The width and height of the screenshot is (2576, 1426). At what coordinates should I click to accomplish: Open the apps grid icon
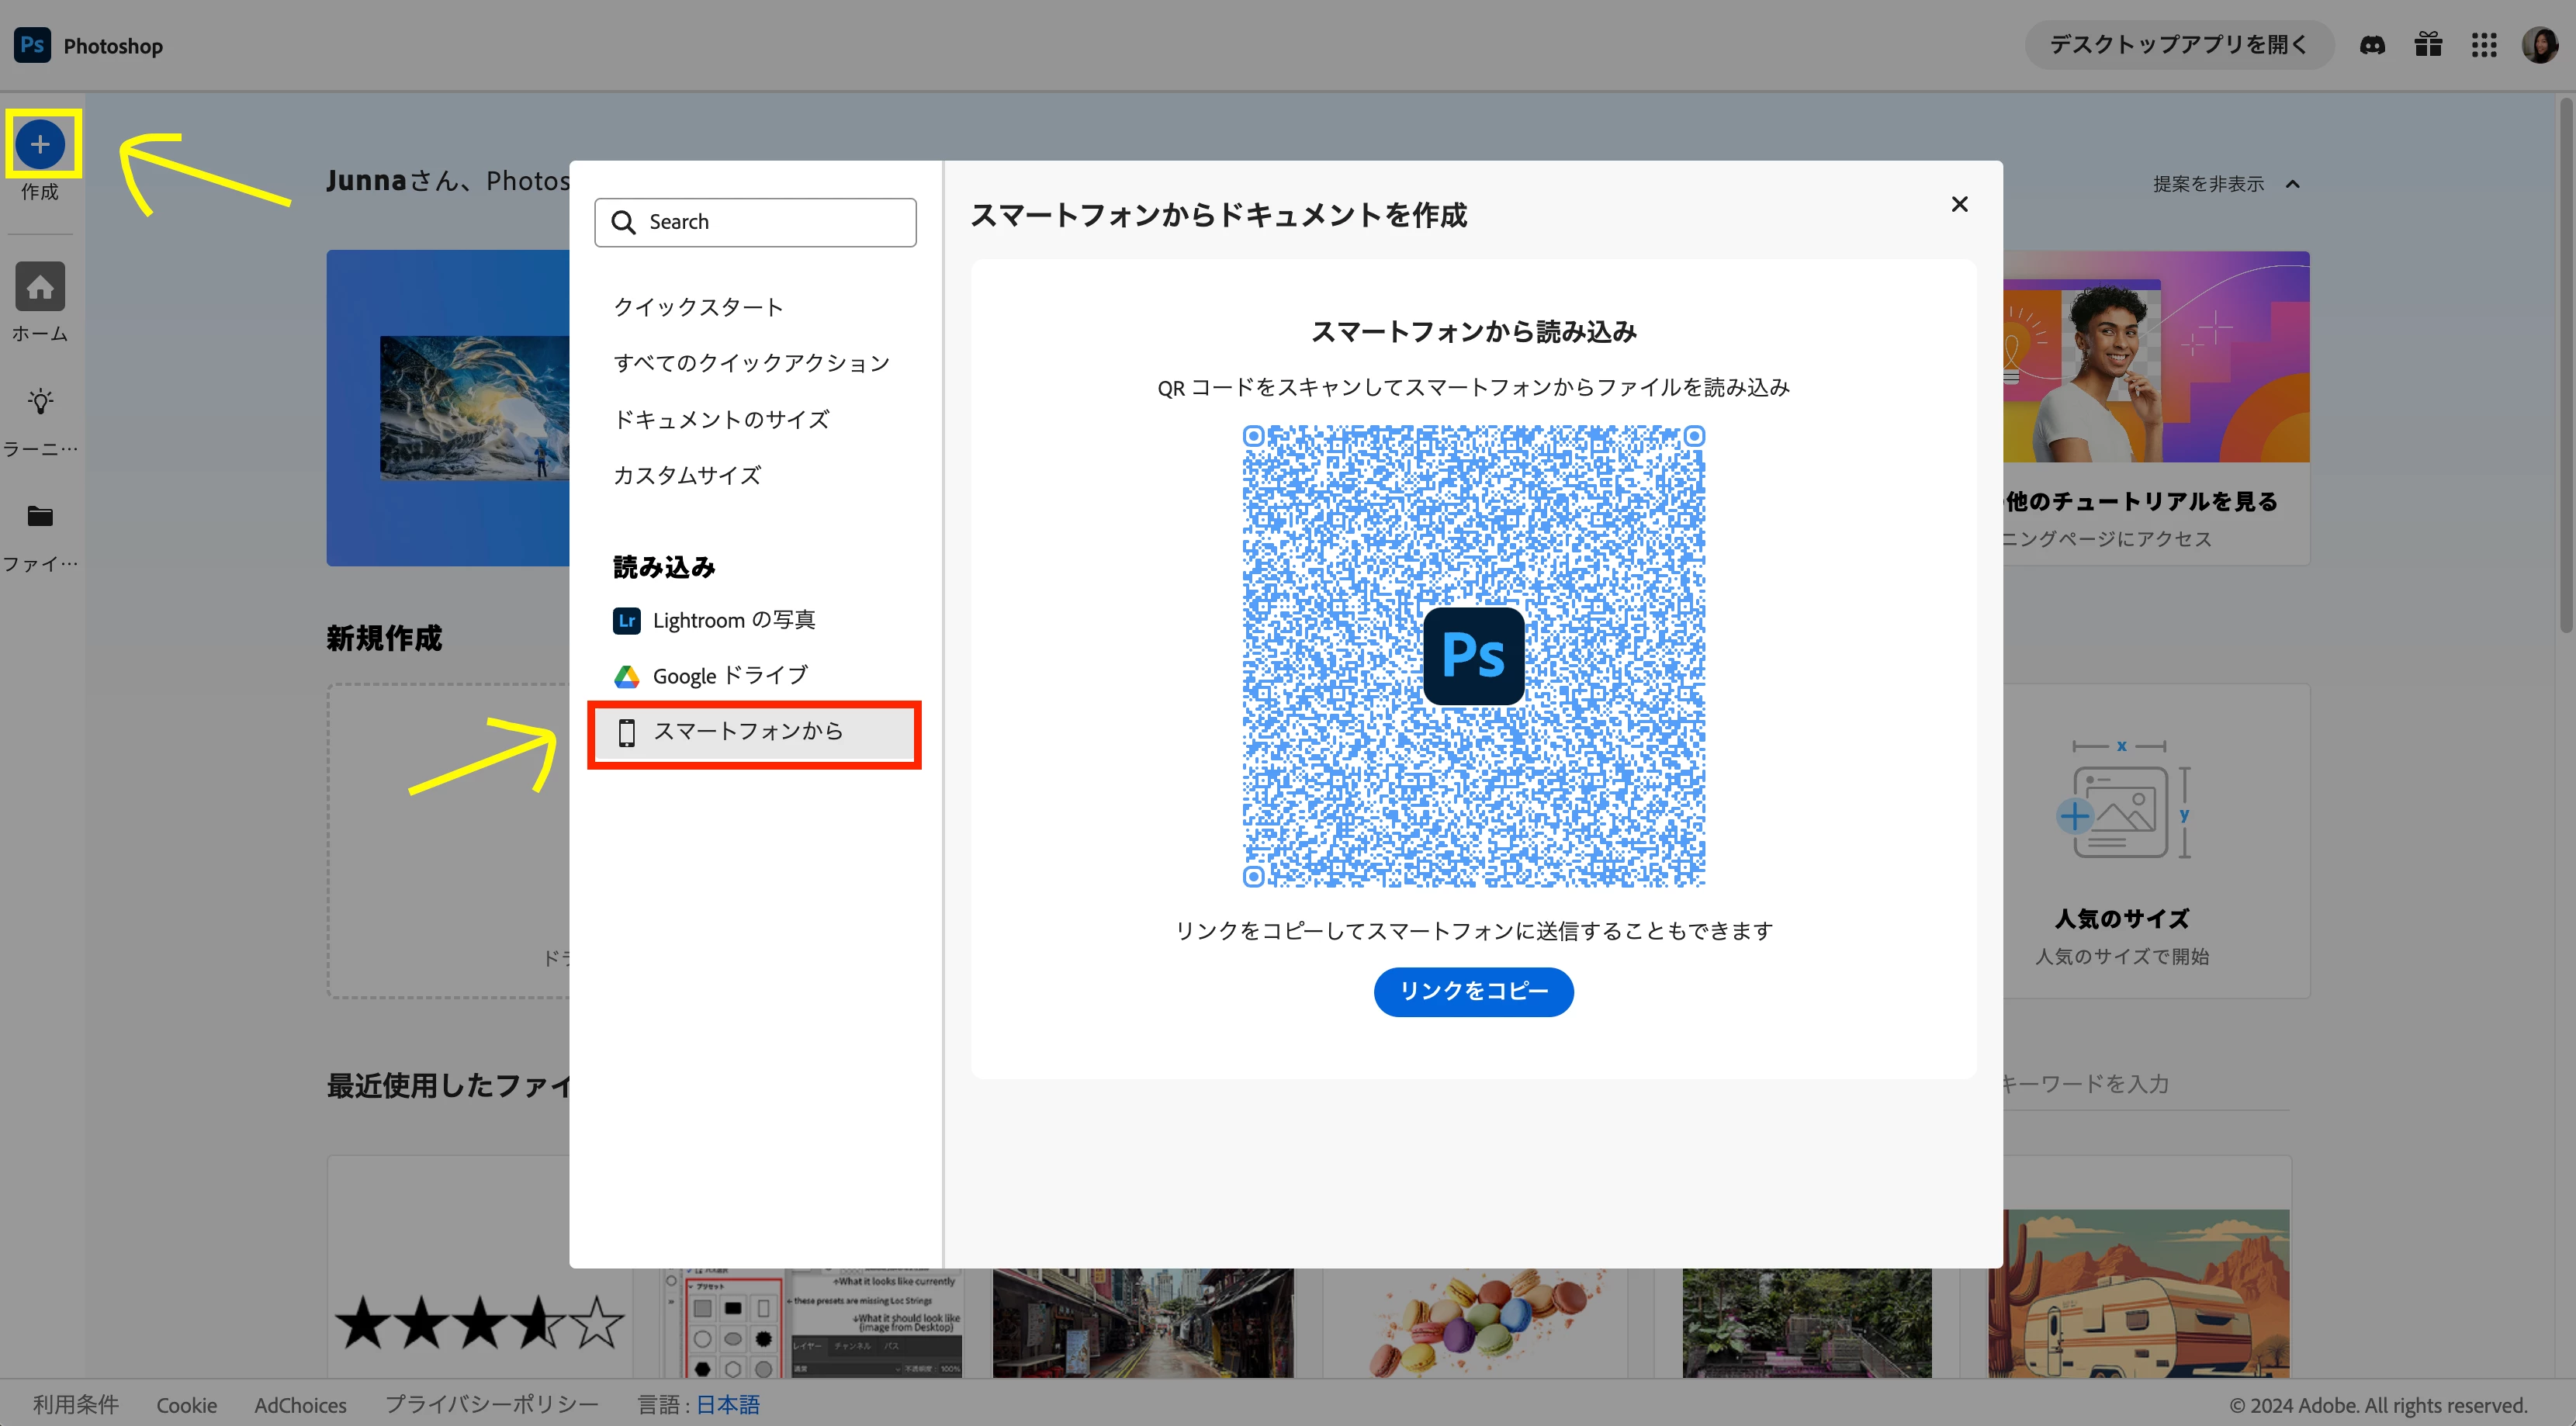coord(2484,45)
